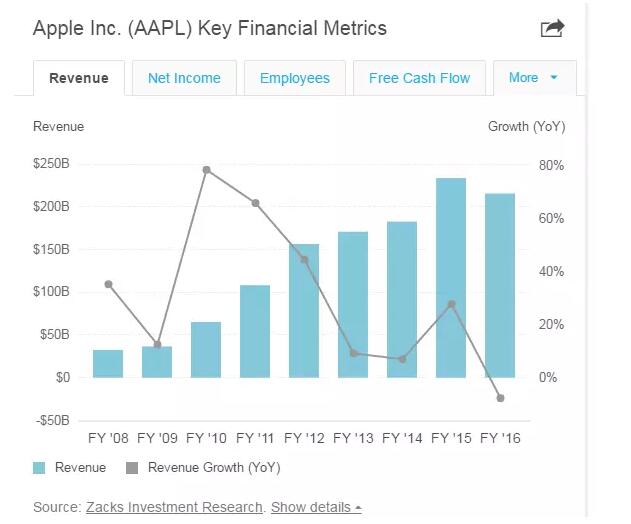Open the Employees tab
The height and width of the screenshot is (524, 631).
click(295, 79)
